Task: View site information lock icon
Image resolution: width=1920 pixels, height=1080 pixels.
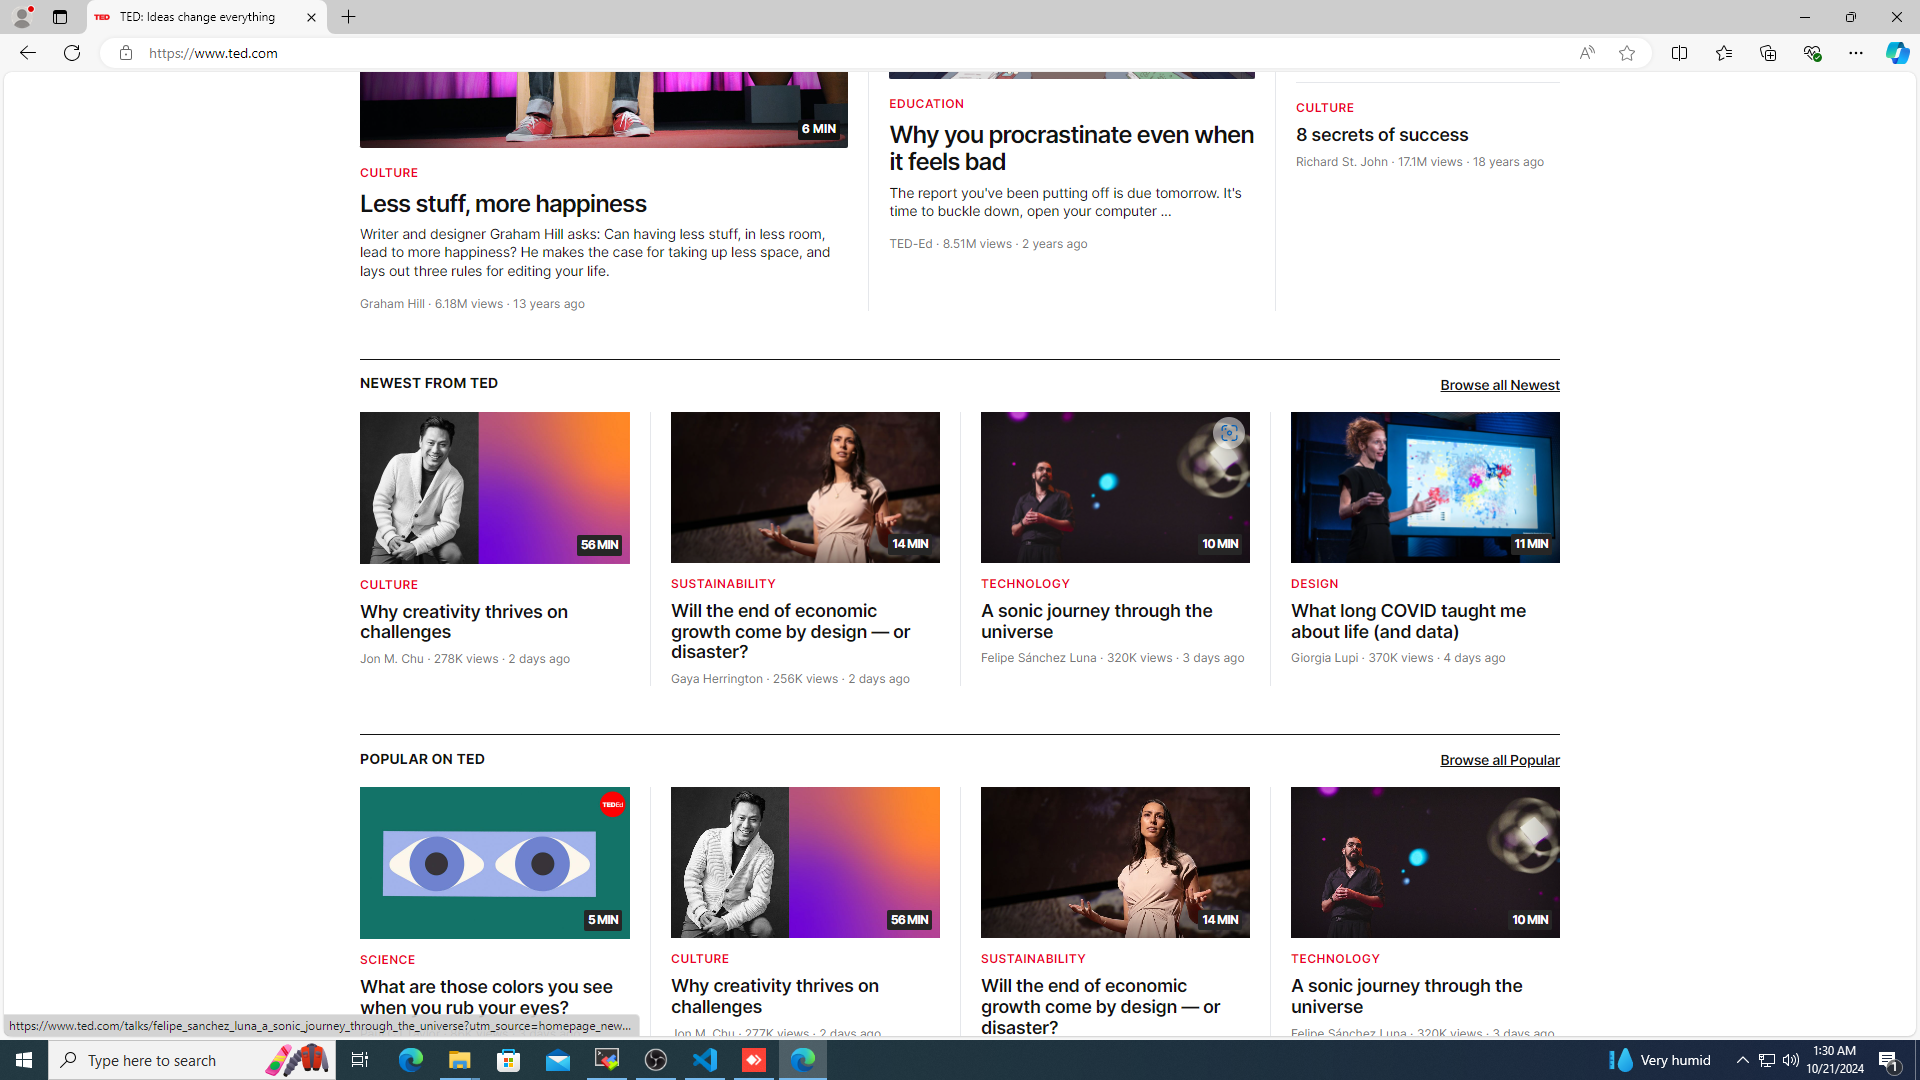Action: (125, 53)
